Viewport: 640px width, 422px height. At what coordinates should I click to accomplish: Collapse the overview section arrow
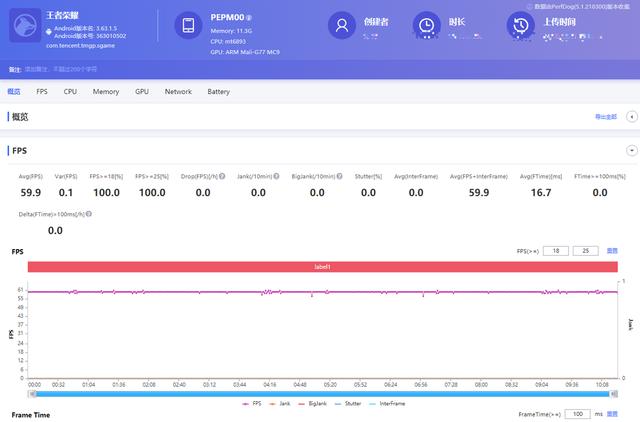[631, 117]
